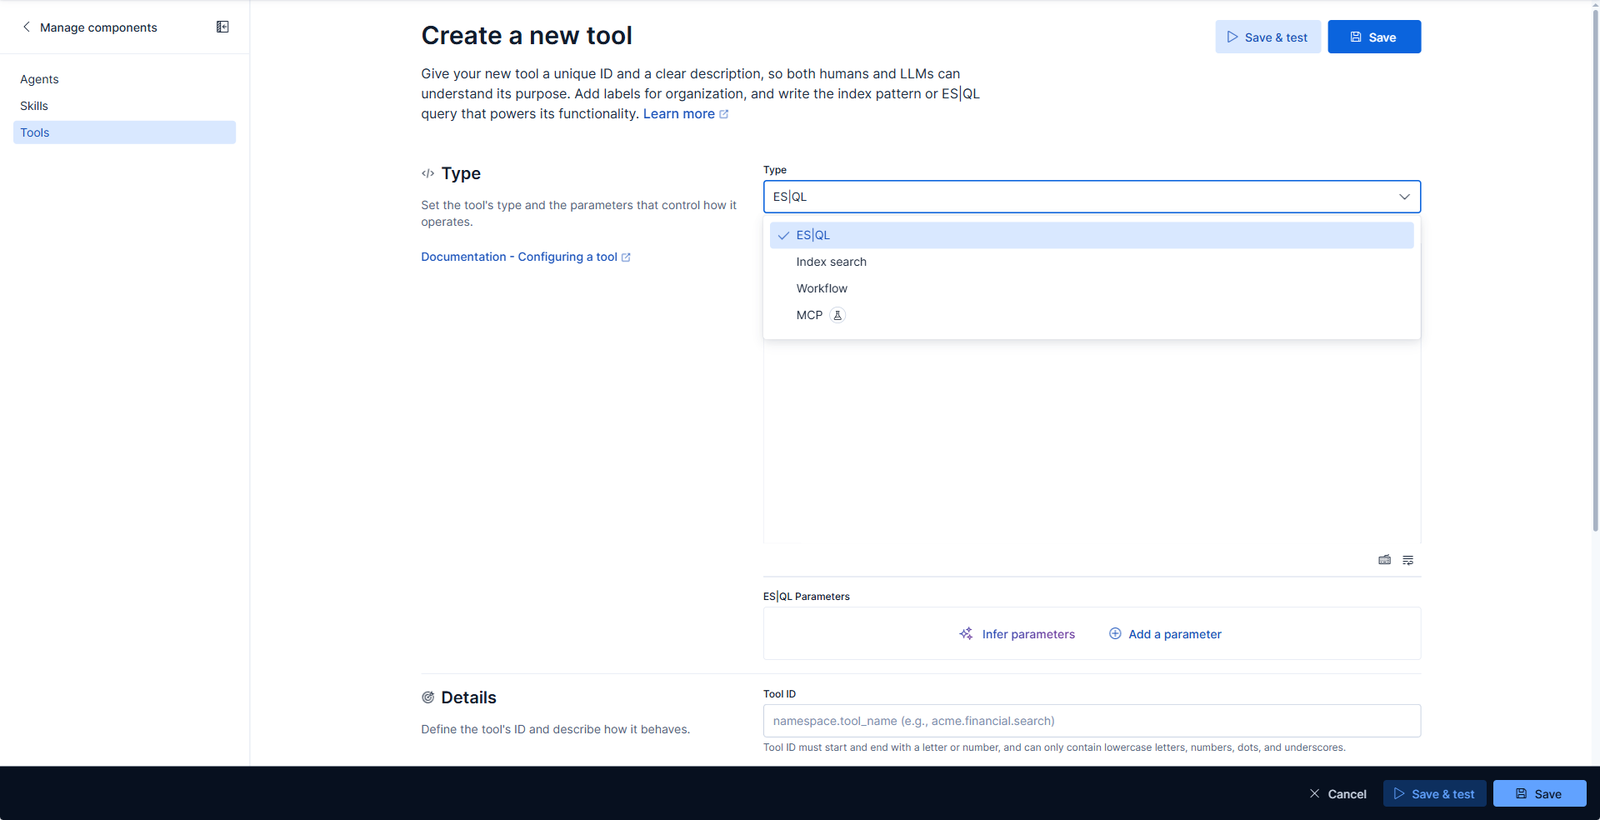Image resolution: width=1600 pixels, height=820 pixels.
Task: Click Save & test in the bottom bar
Action: [x=1434, y=794]
